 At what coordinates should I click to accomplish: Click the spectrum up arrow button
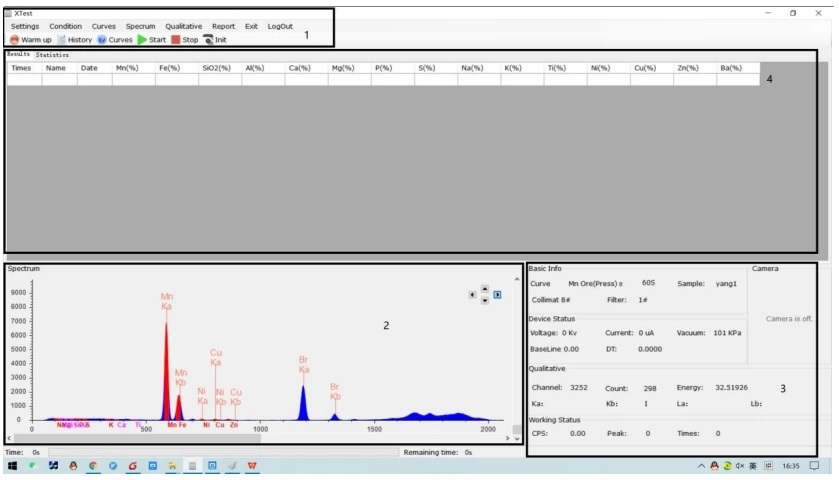[x=485, y=289]
